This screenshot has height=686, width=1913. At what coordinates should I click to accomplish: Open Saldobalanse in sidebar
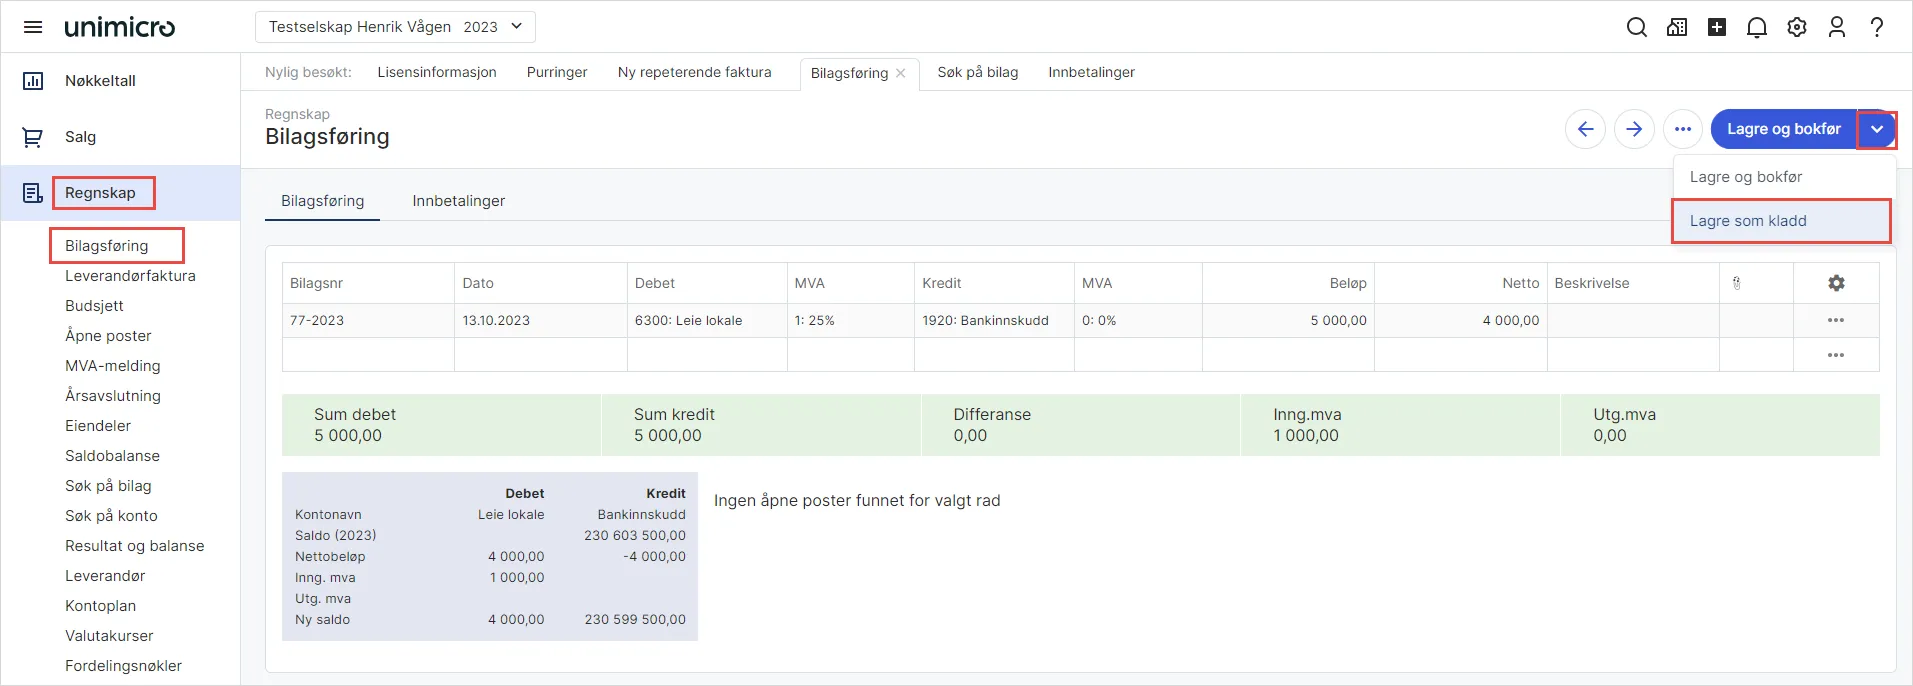tap(112, 456)
